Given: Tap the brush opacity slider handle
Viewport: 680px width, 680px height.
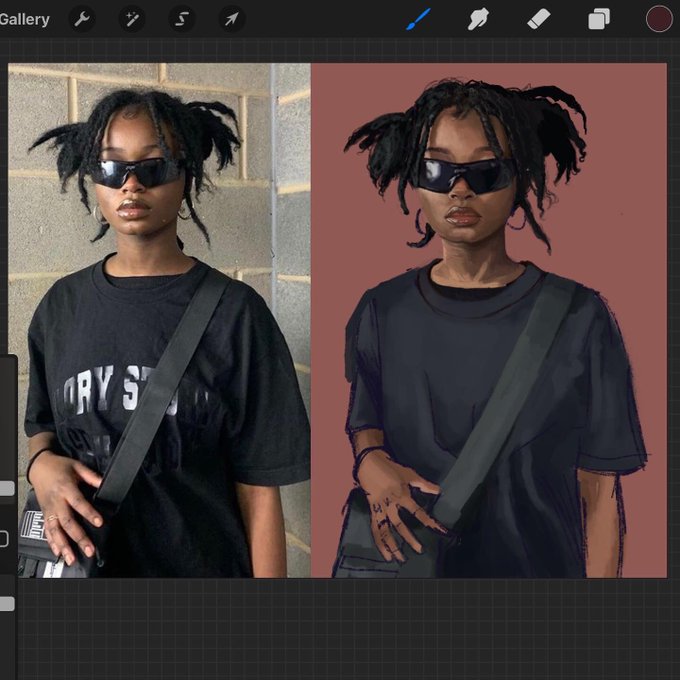Looking at the screenshot, I should coord(6,604).
